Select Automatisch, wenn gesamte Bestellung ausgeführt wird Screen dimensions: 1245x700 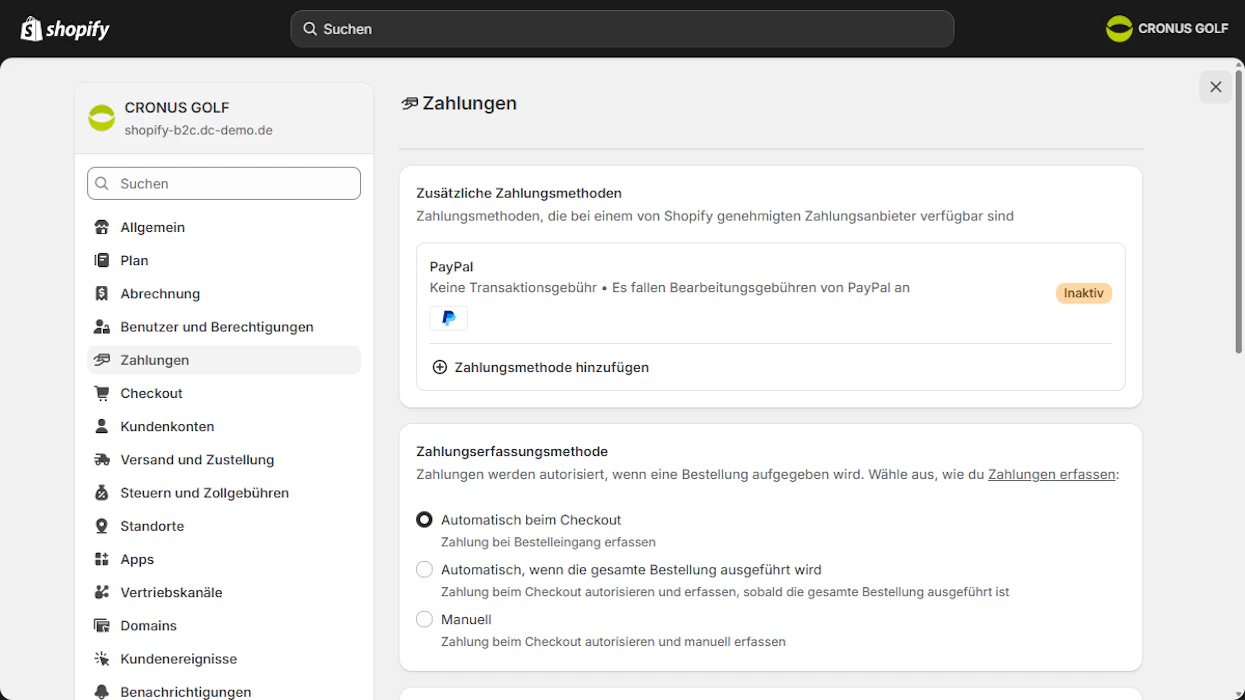pyautogui.click(x=424, y=570)
